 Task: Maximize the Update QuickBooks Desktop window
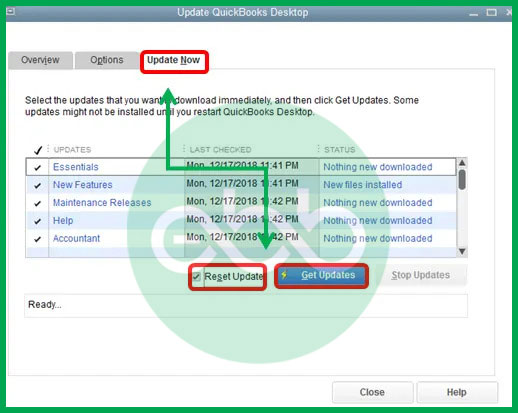coord(491,13)
